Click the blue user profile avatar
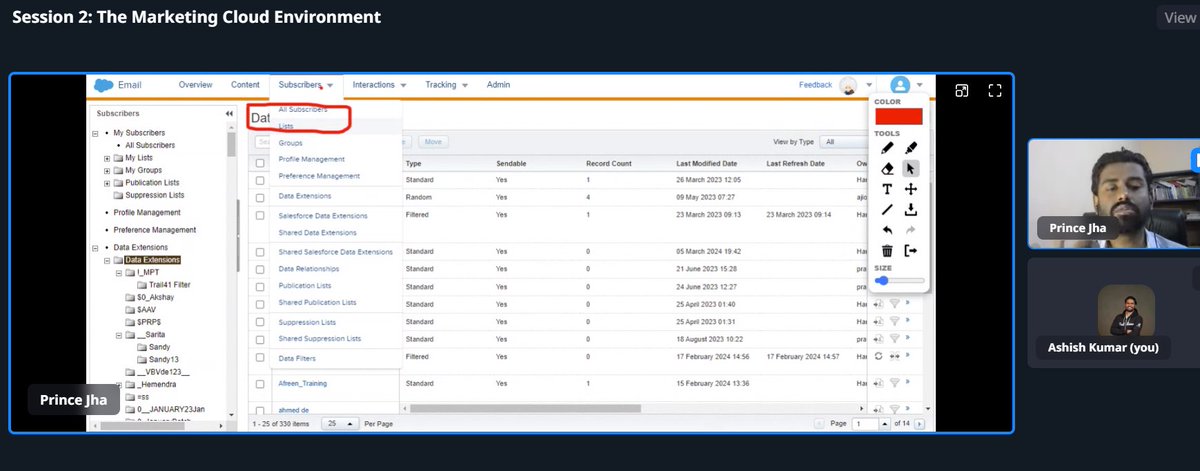 point(900,86)
